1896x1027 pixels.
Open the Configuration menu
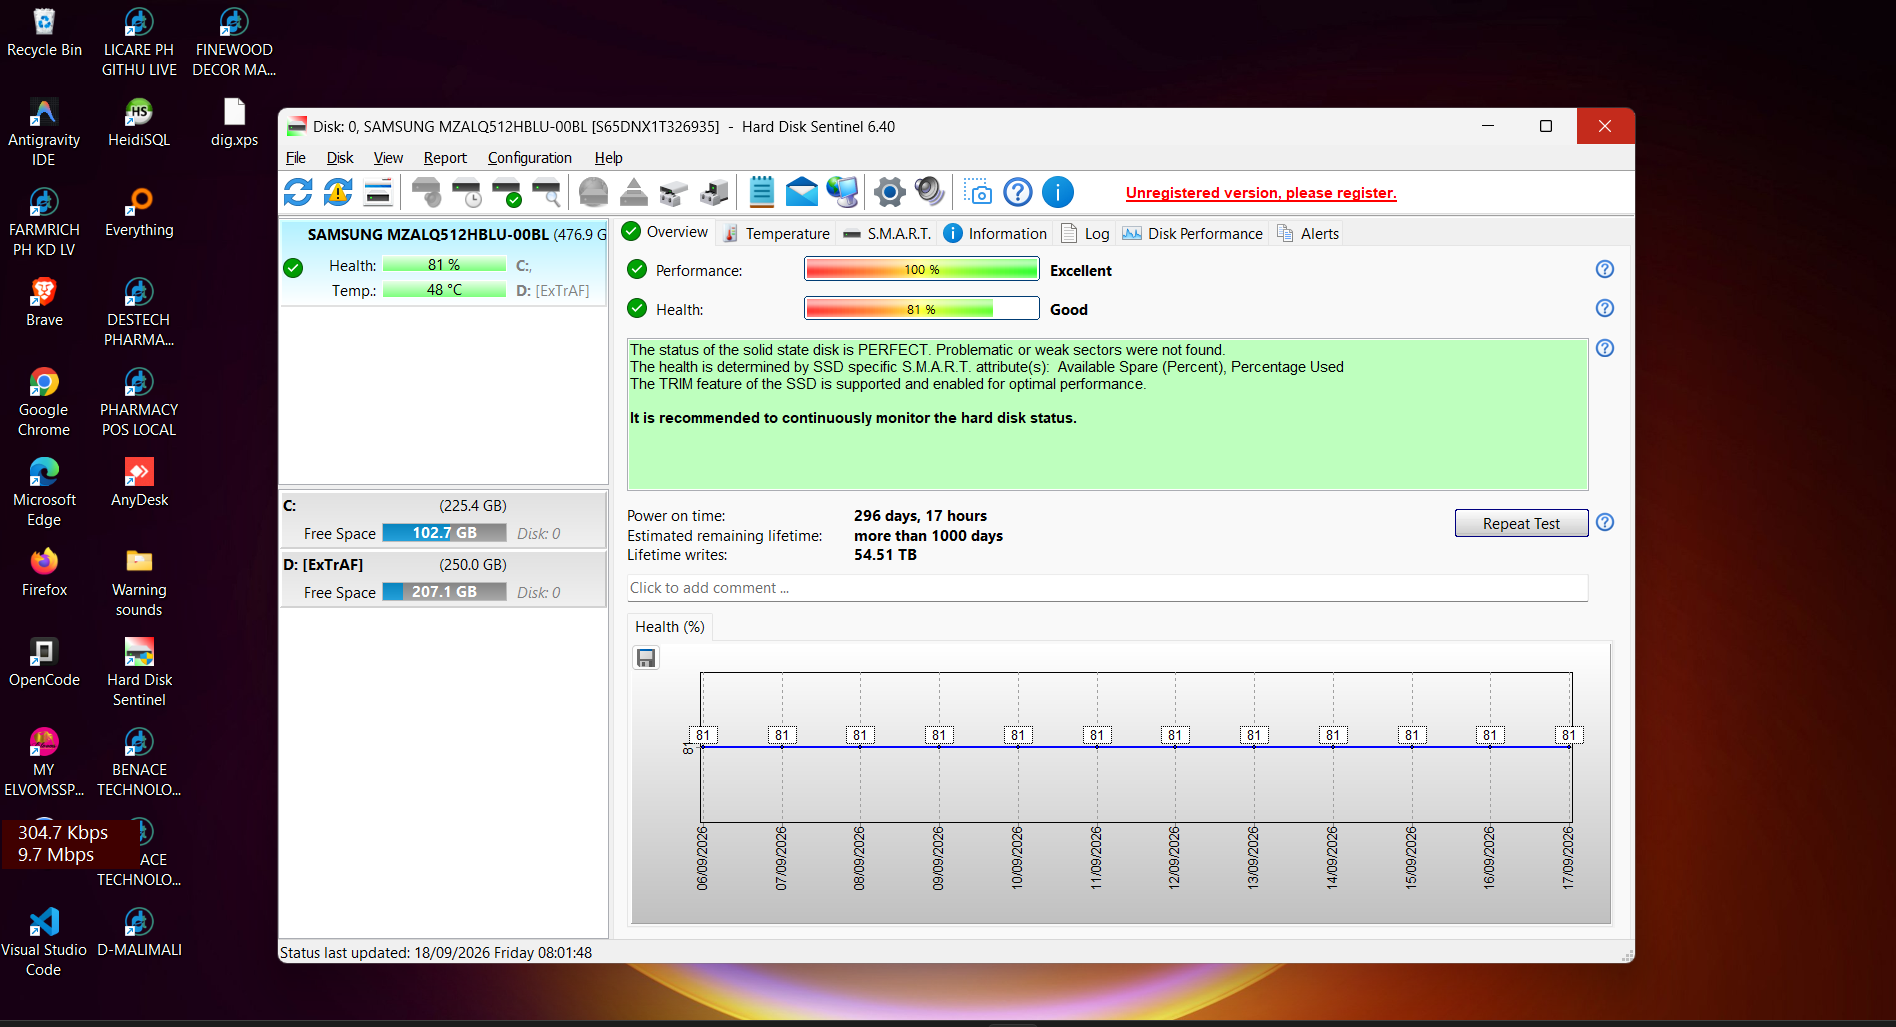click(x=530, y=158)
